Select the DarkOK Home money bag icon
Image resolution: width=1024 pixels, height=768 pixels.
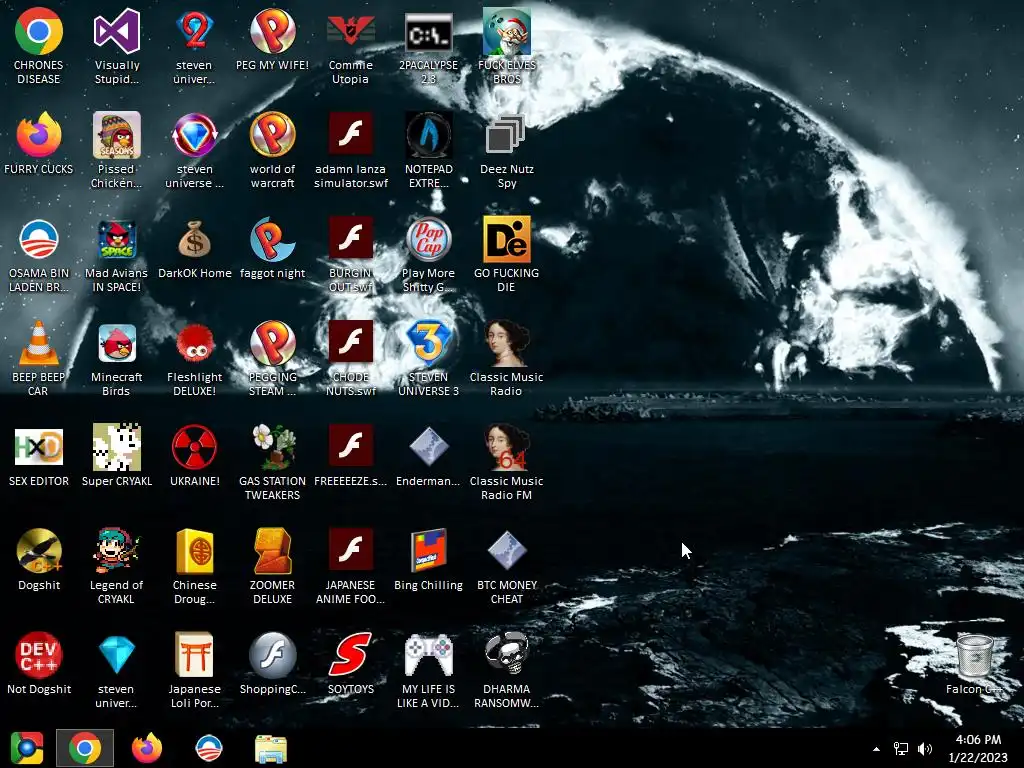(195, 240)
